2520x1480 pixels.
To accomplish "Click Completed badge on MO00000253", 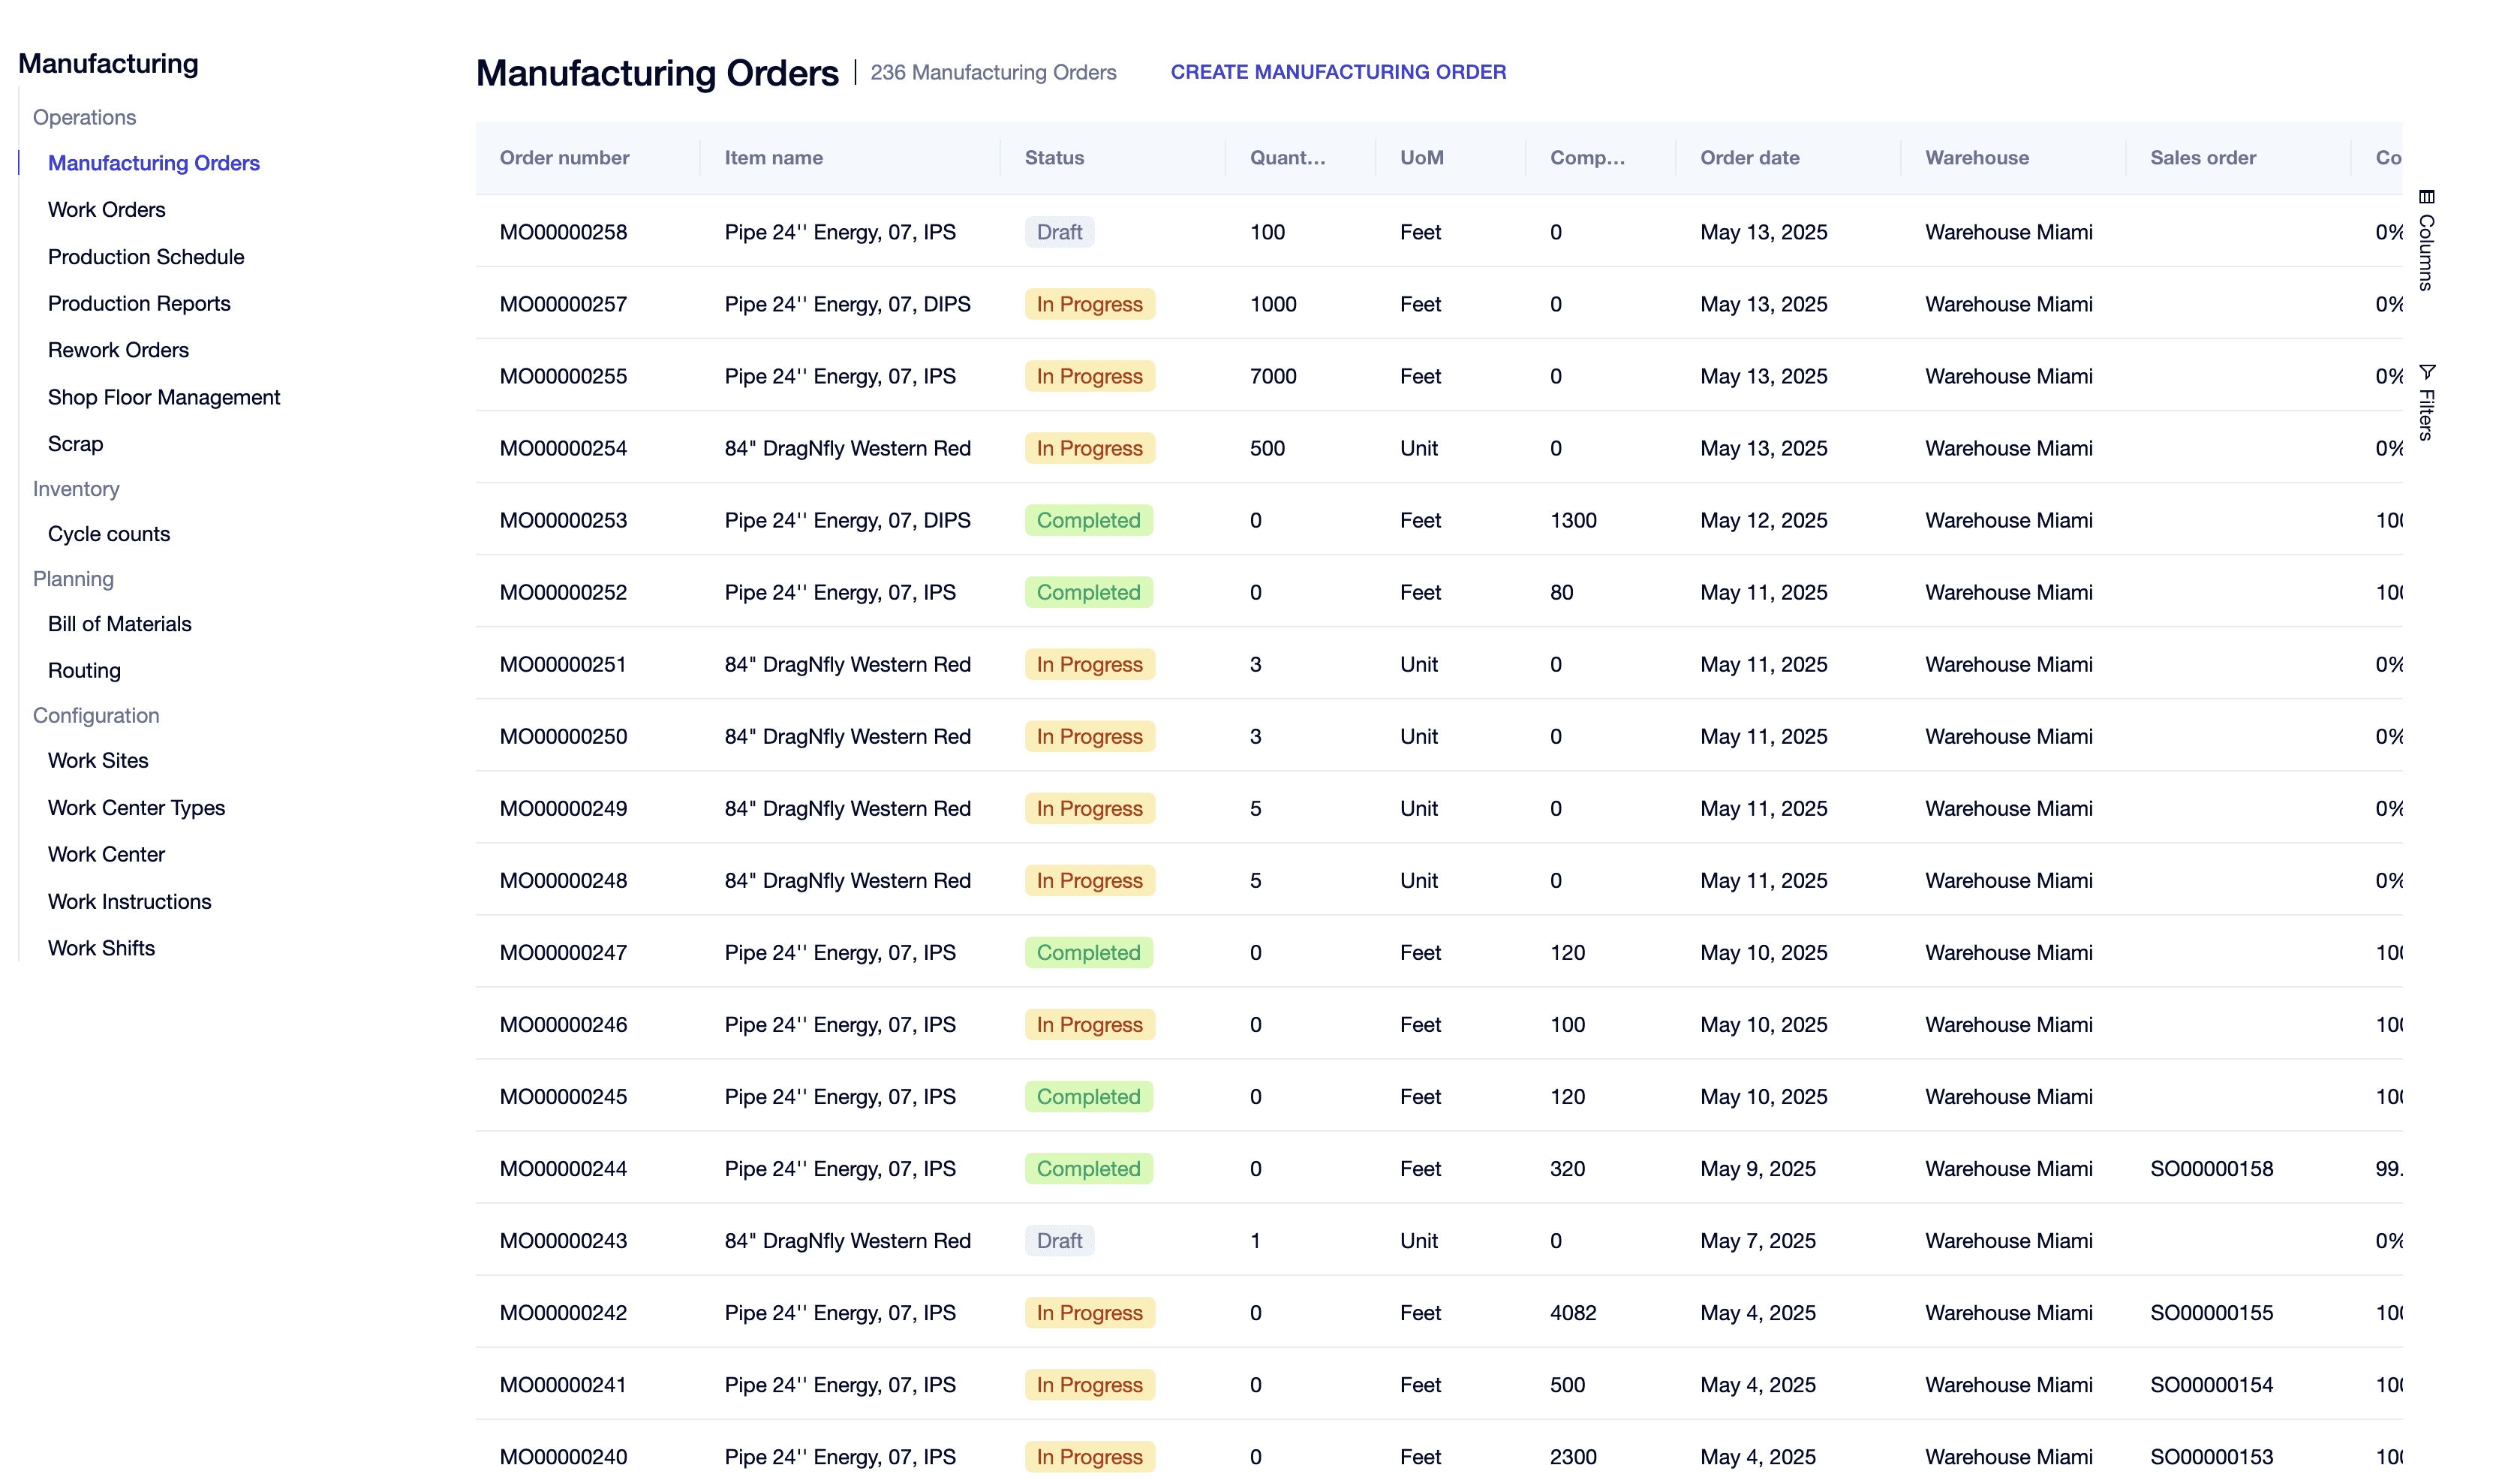I will 1088,520.
